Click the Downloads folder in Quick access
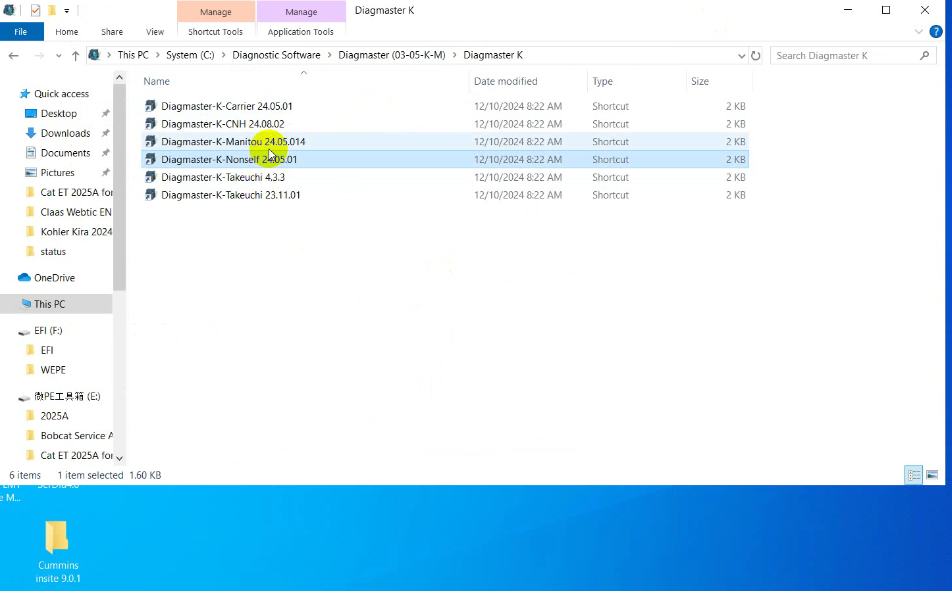The image size is (952, 591). tap(65, 133)
